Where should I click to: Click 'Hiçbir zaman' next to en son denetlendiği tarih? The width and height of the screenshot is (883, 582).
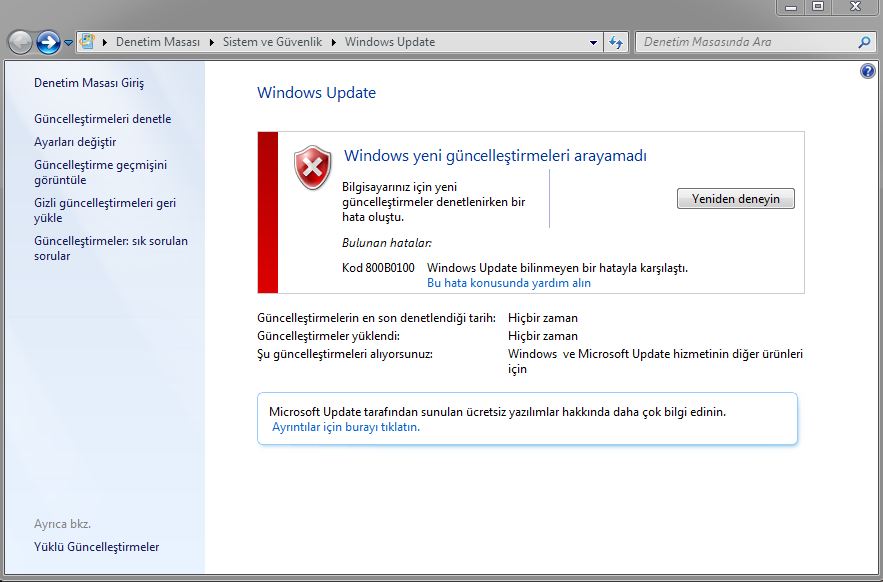pos(543,318)
